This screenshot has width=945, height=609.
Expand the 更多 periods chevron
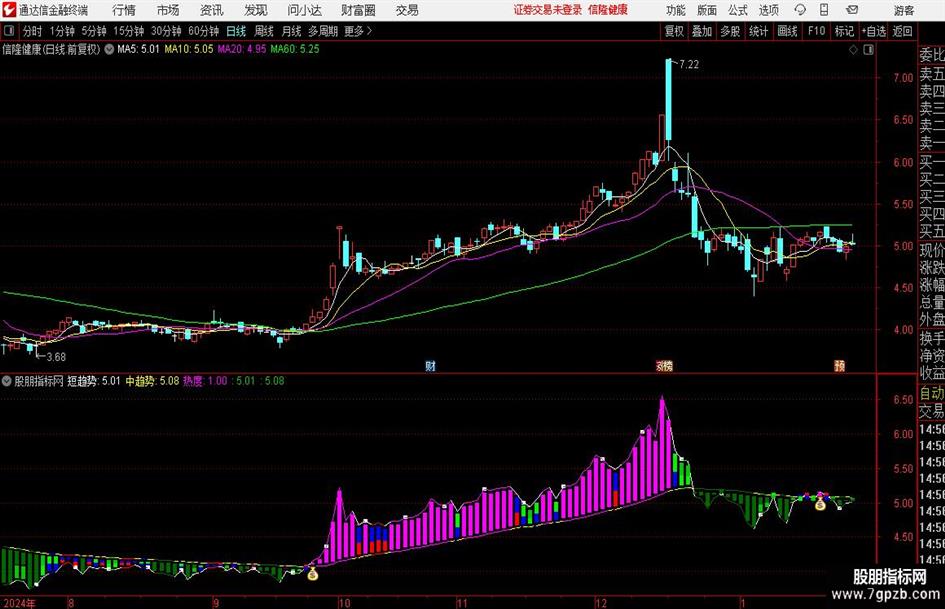[x=369, y=31]
